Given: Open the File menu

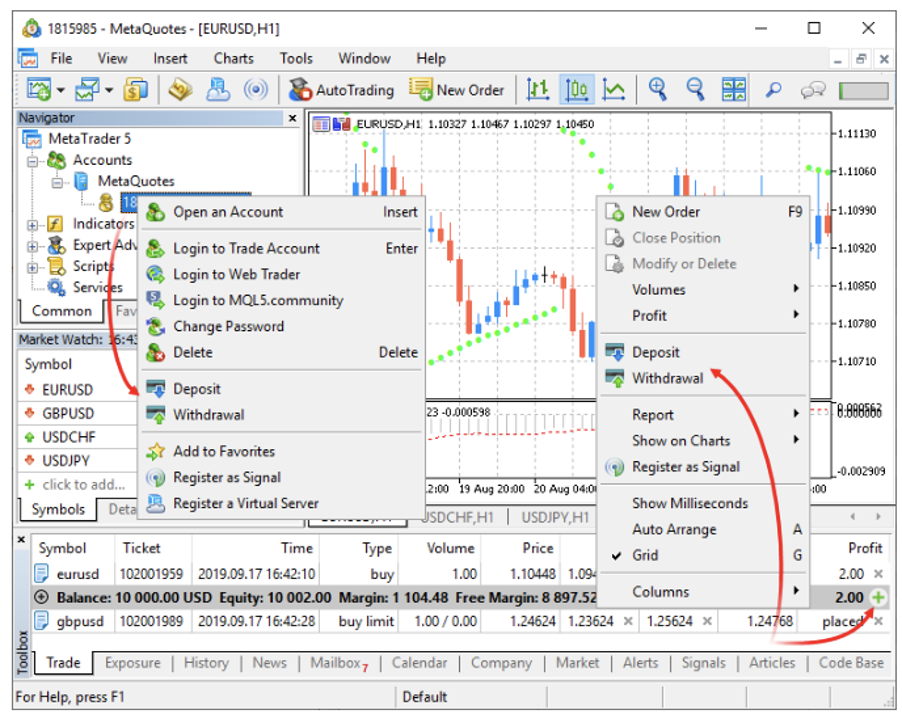Looking at the screenshot, I should (x=61, y=59).
